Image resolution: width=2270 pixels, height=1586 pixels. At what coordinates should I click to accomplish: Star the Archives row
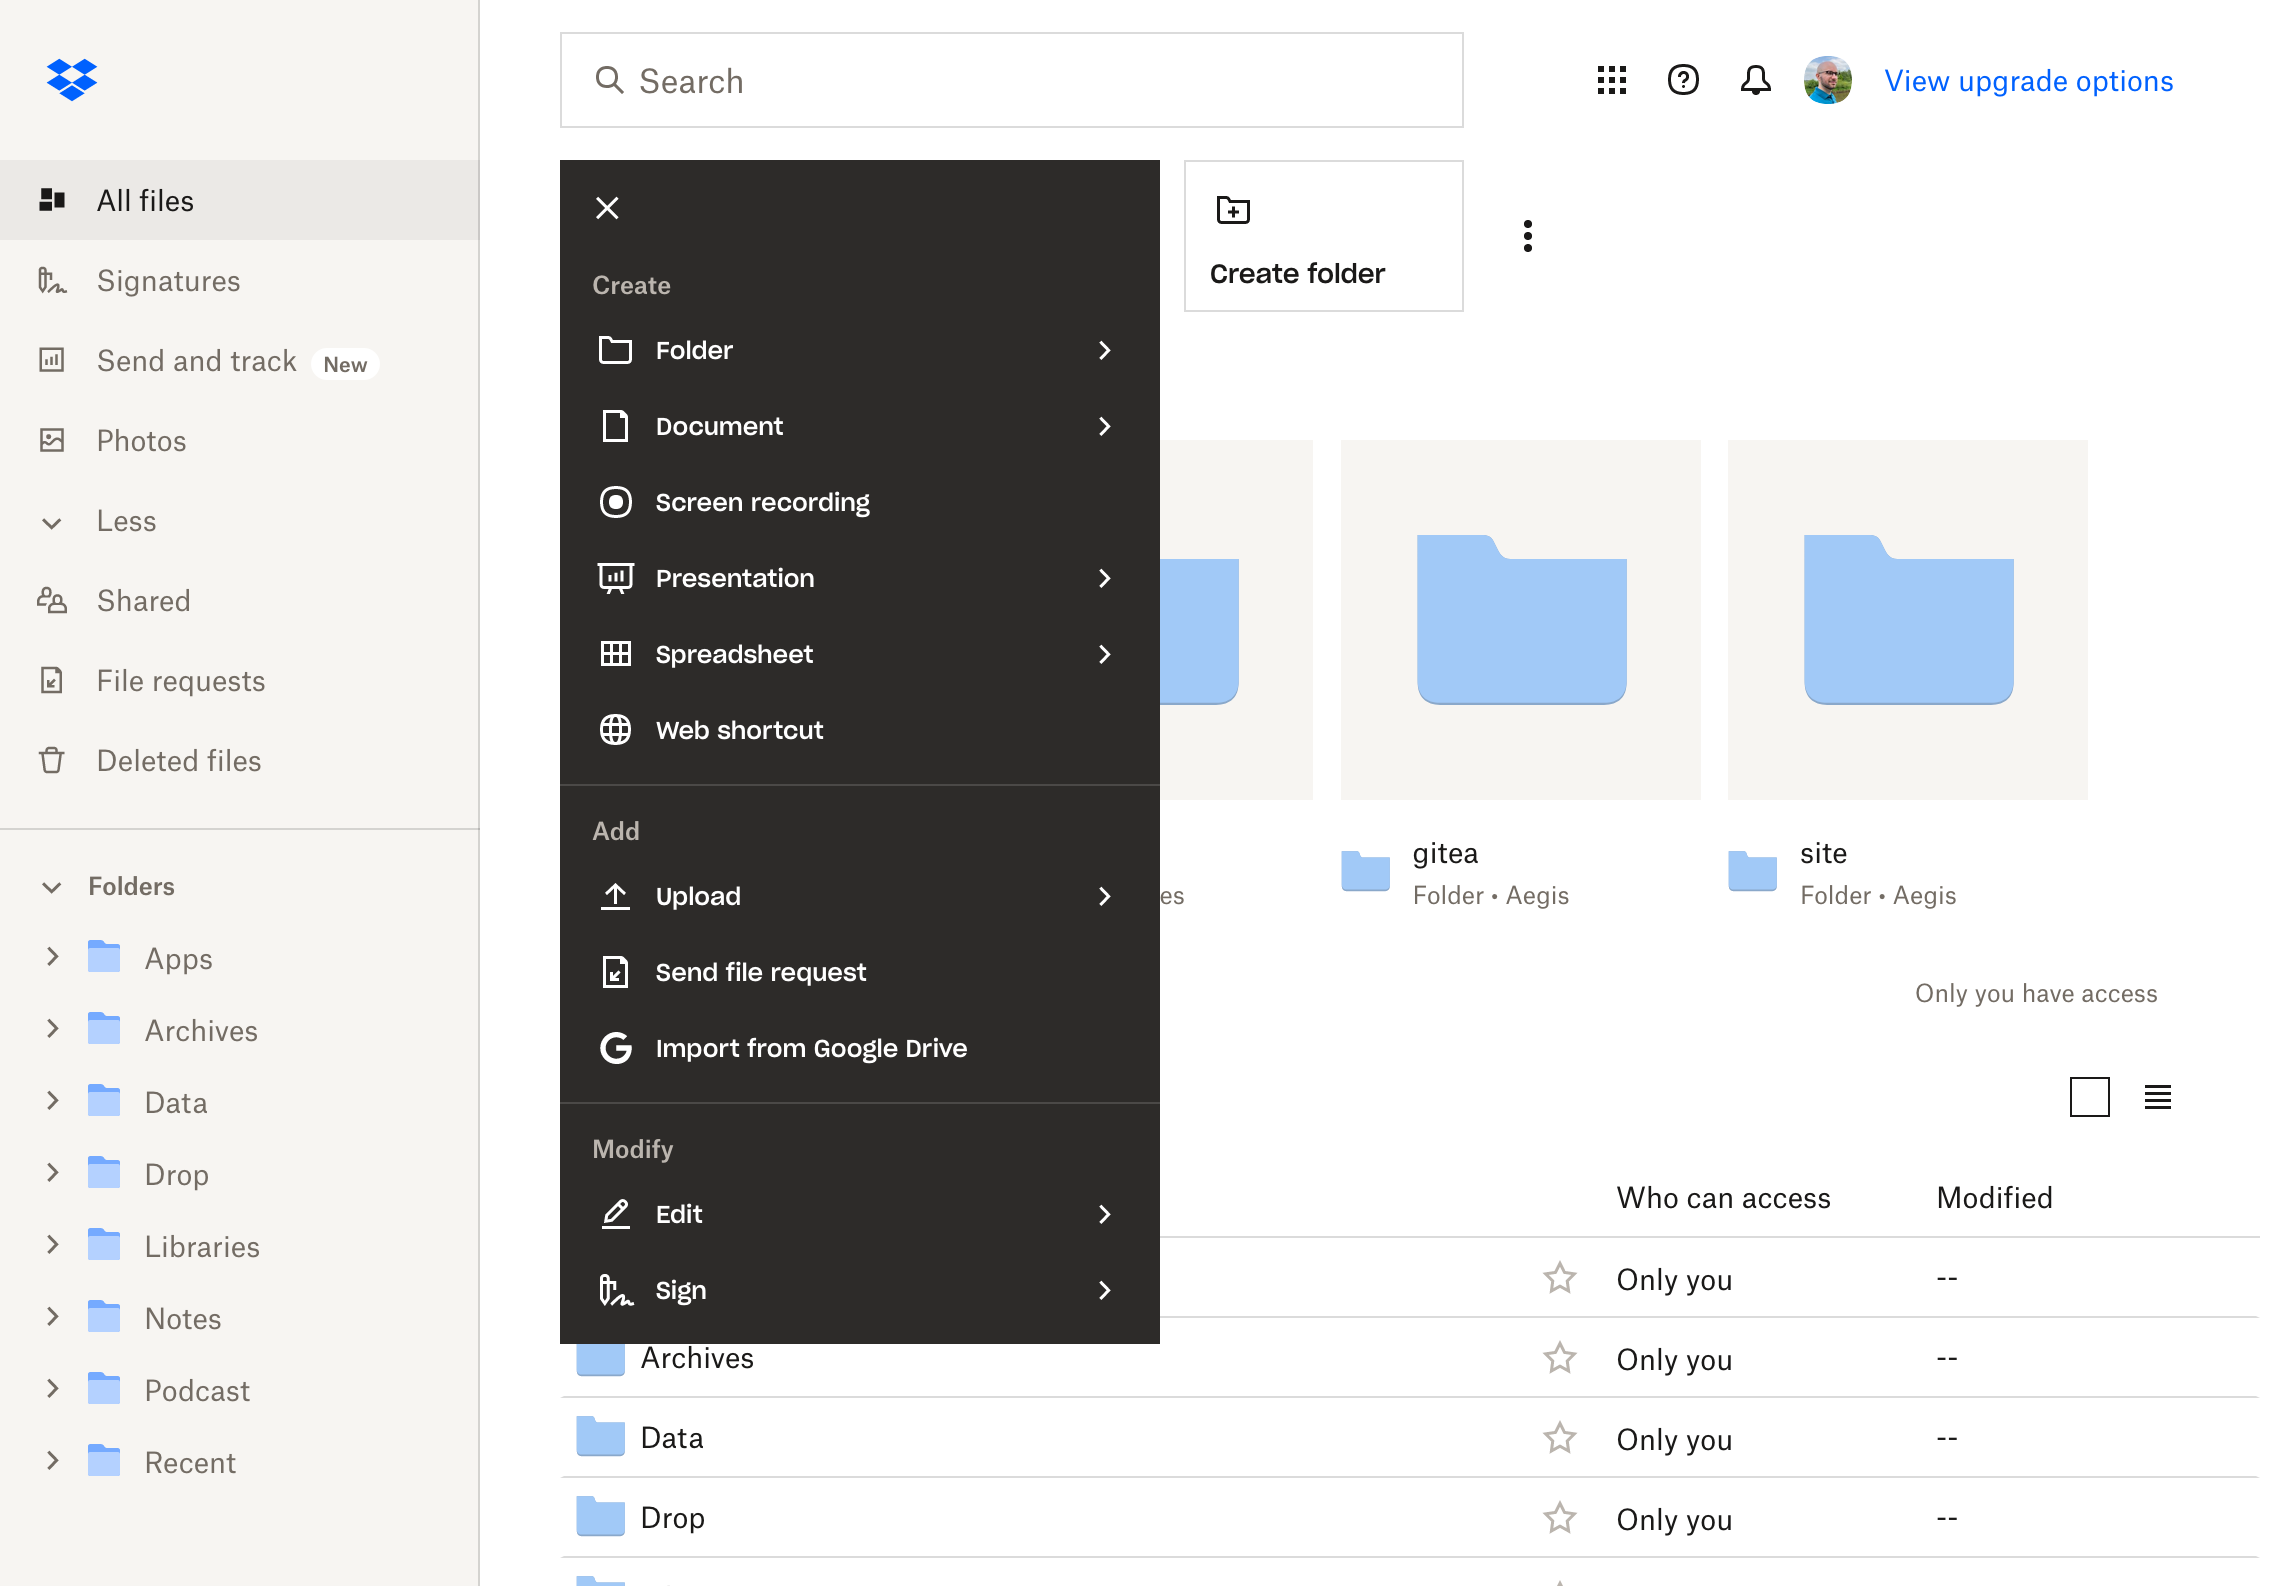(1559, 1358)
